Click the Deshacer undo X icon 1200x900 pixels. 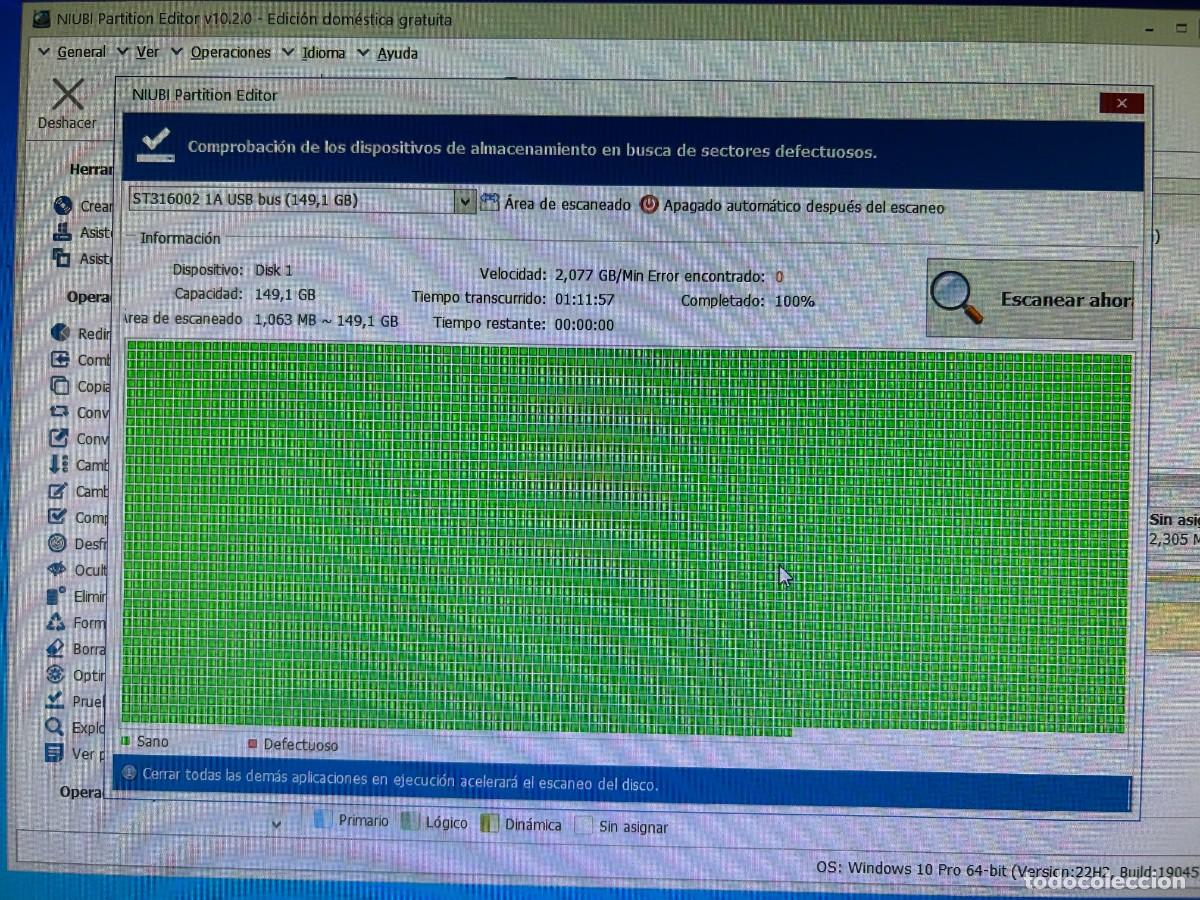click(x=68, y=95)
